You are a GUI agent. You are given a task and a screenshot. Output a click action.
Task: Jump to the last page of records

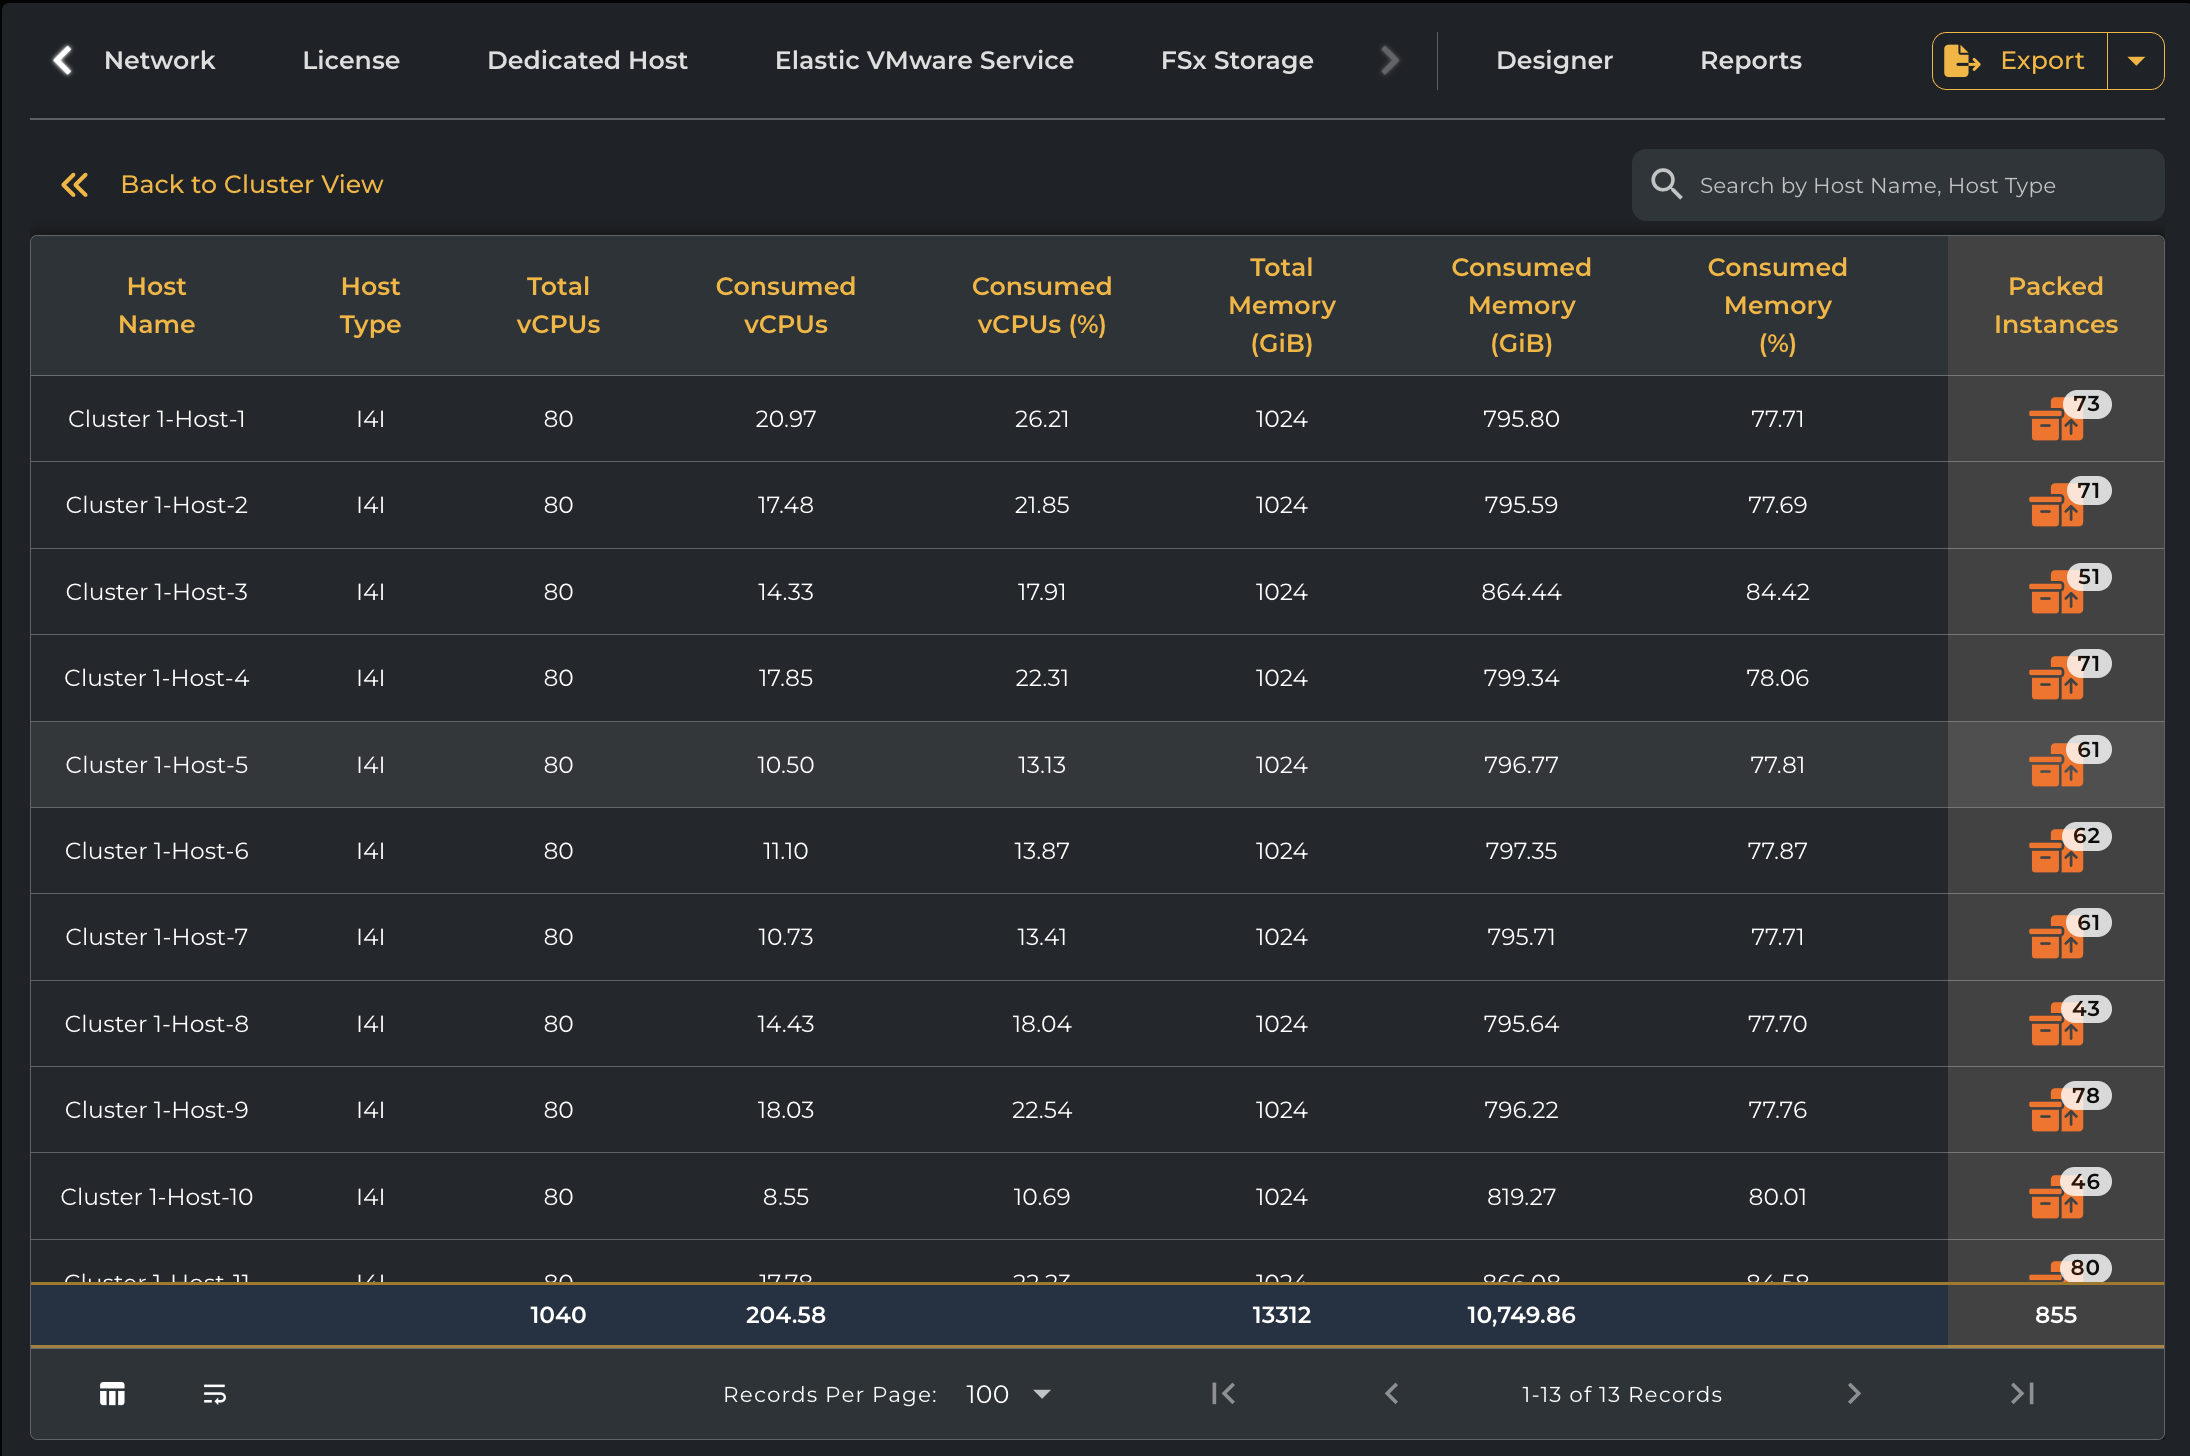2022,1394
